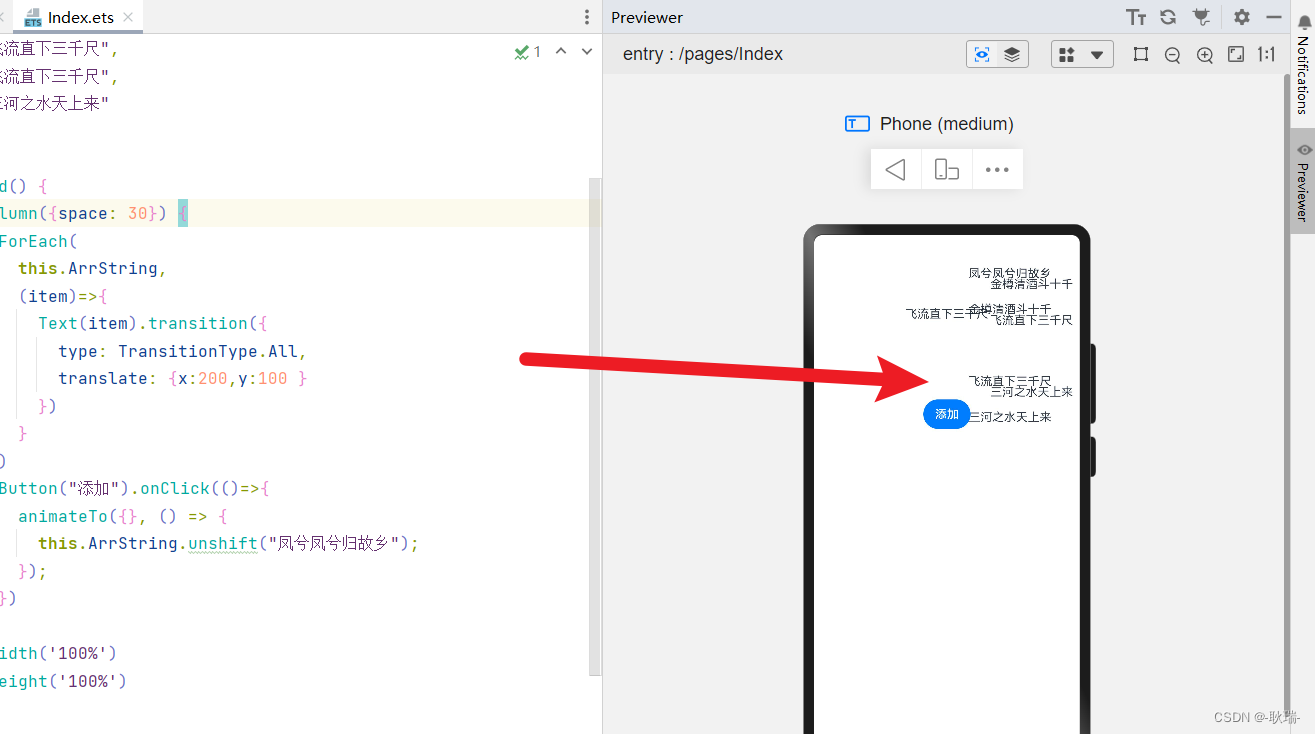Minimize the Previewer panel
This screenshot has height=734, width=1315.
(1273, 17)
